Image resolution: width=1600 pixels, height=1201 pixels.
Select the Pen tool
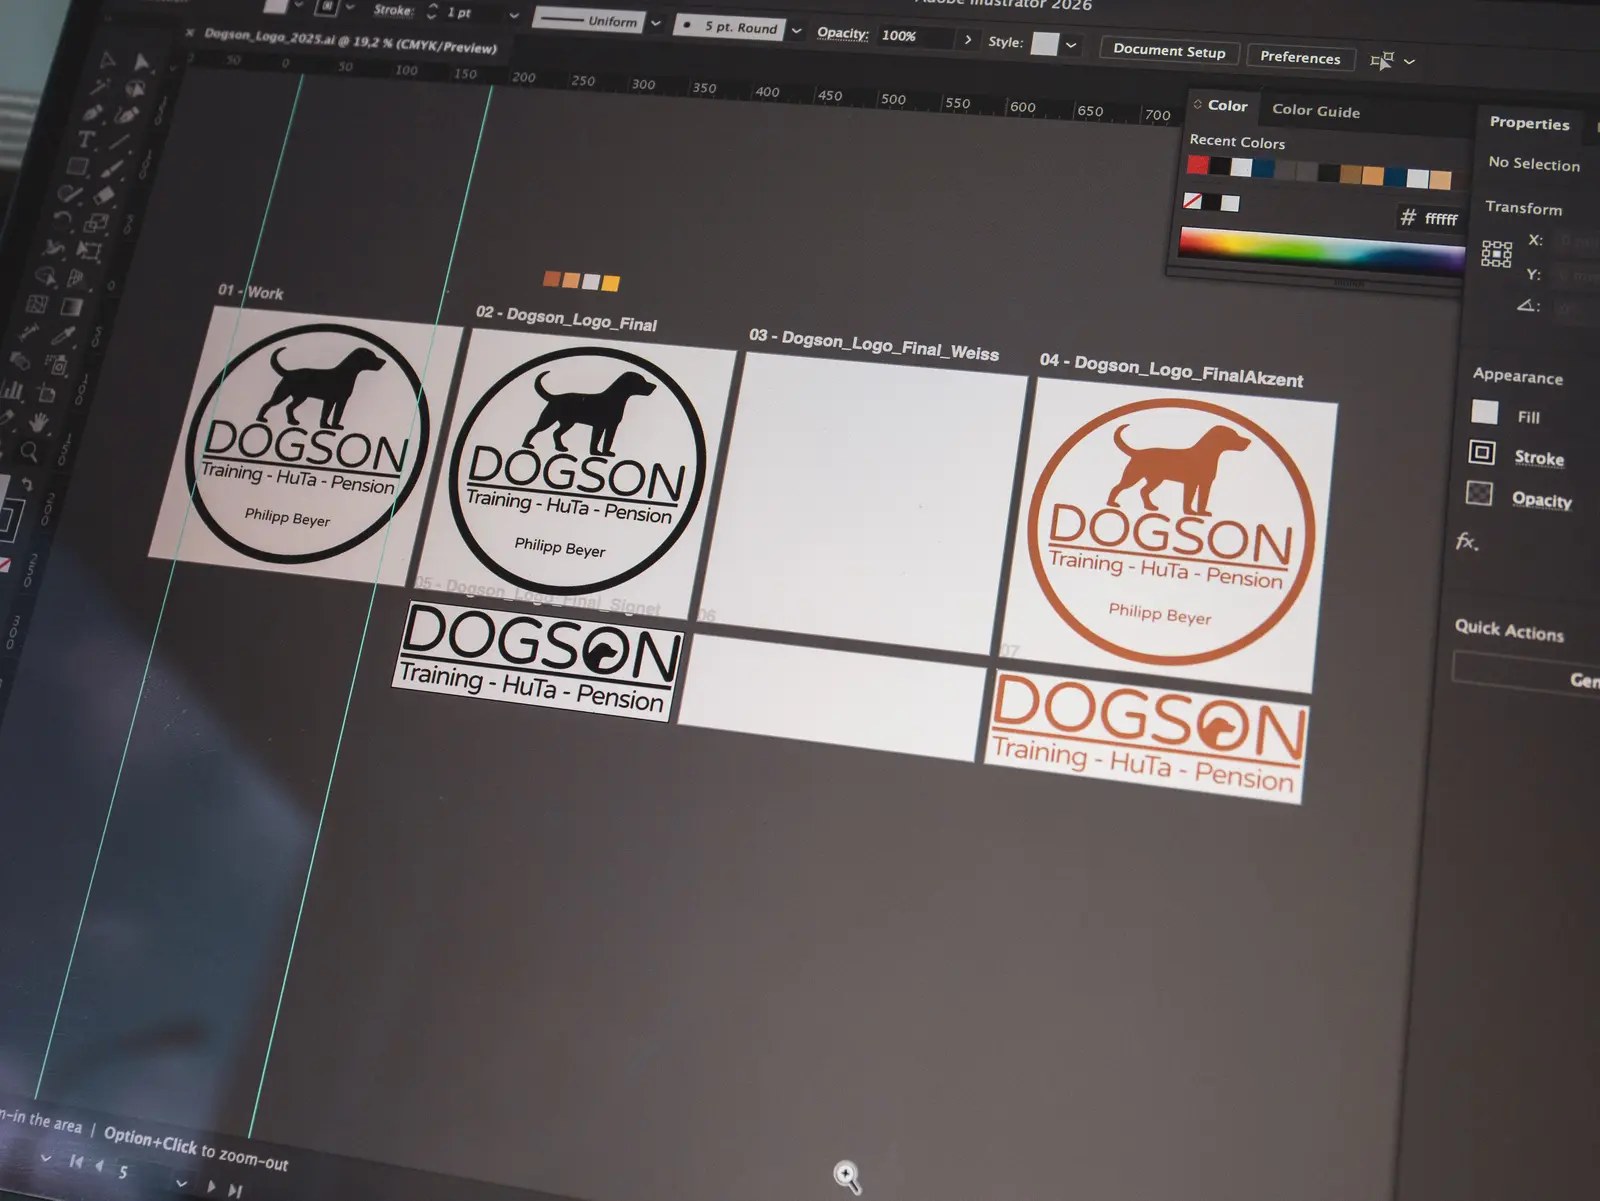92,112
